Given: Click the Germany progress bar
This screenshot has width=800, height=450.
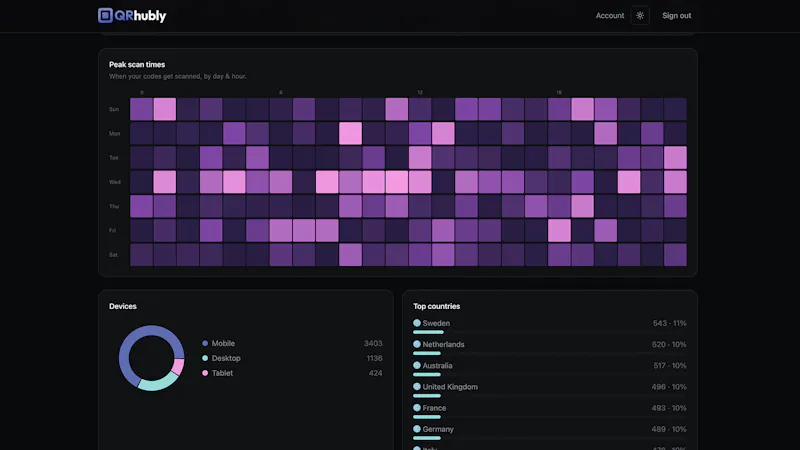Looking at the screenshot, I should coord(549,438).
